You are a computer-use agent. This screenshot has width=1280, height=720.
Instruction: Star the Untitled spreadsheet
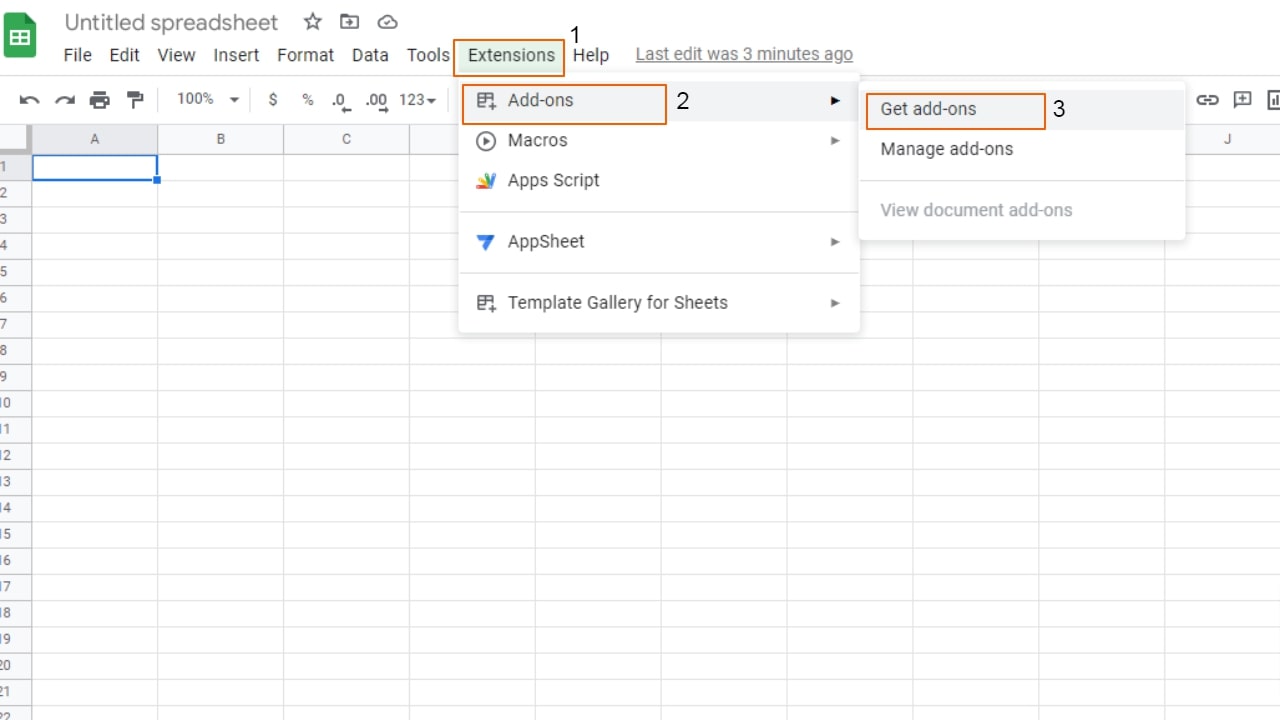(312, 22)
